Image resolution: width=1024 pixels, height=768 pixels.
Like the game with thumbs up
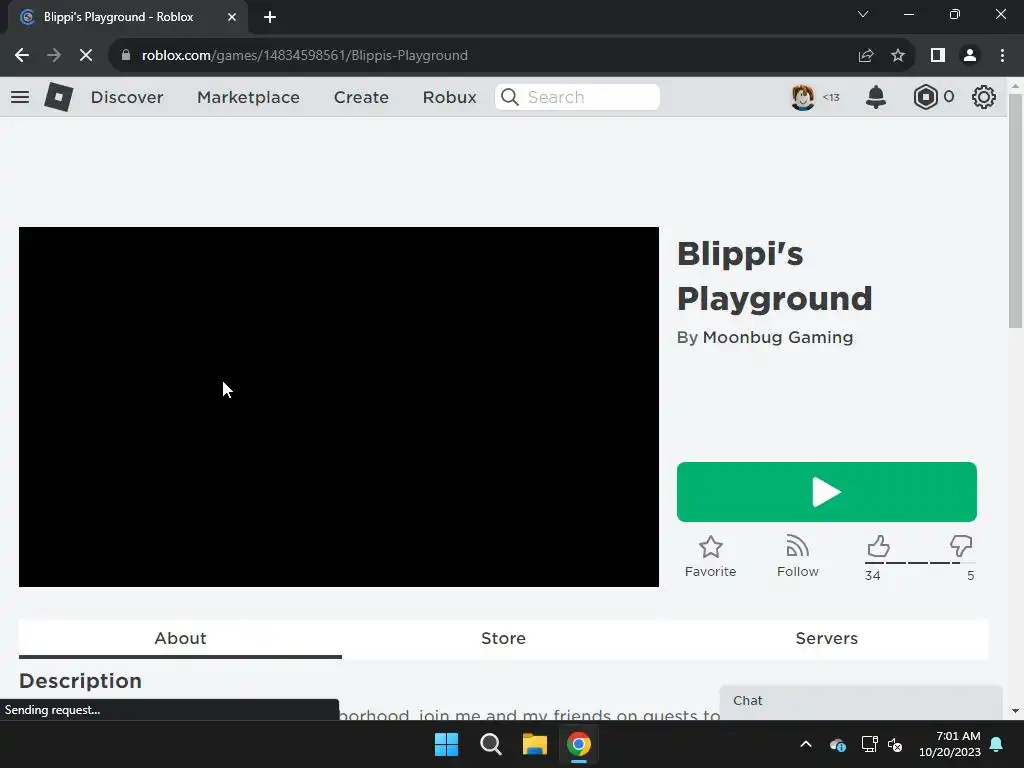878,546
